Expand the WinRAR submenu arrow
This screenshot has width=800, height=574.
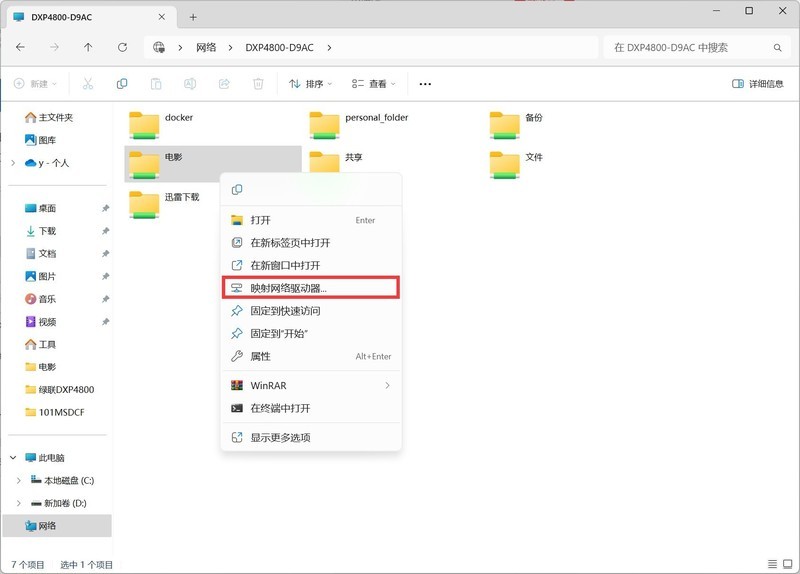tap(387, 386)
